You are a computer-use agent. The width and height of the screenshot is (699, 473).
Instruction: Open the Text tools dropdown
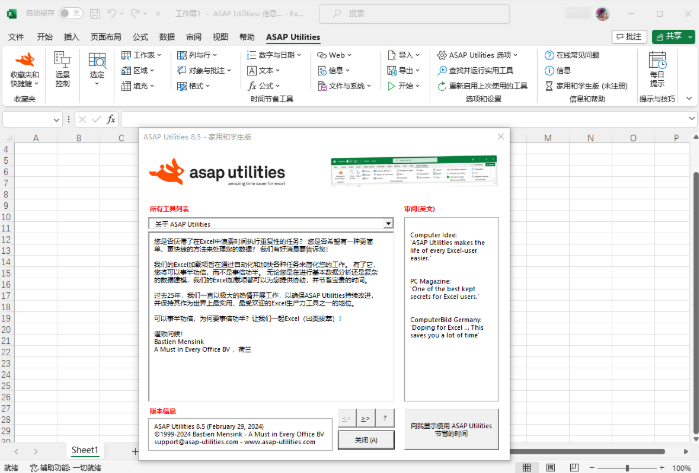[263, 70]
